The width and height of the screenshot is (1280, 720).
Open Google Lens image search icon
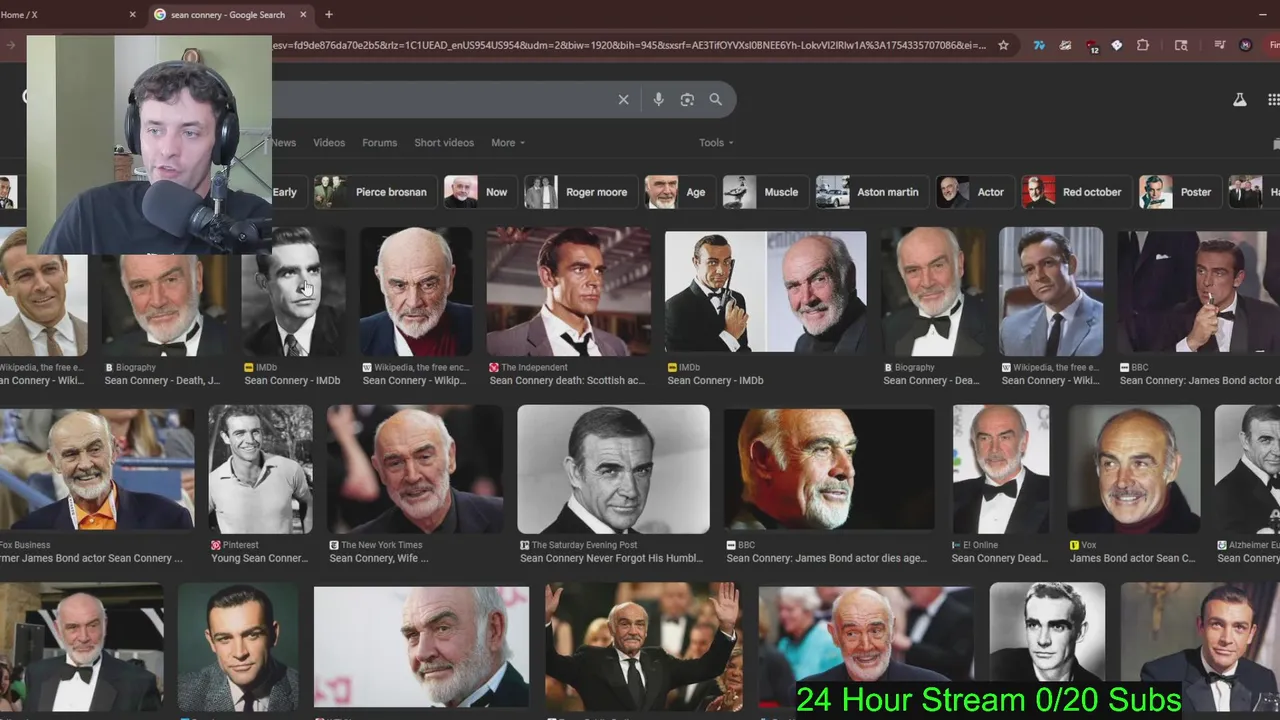(687, 100)
